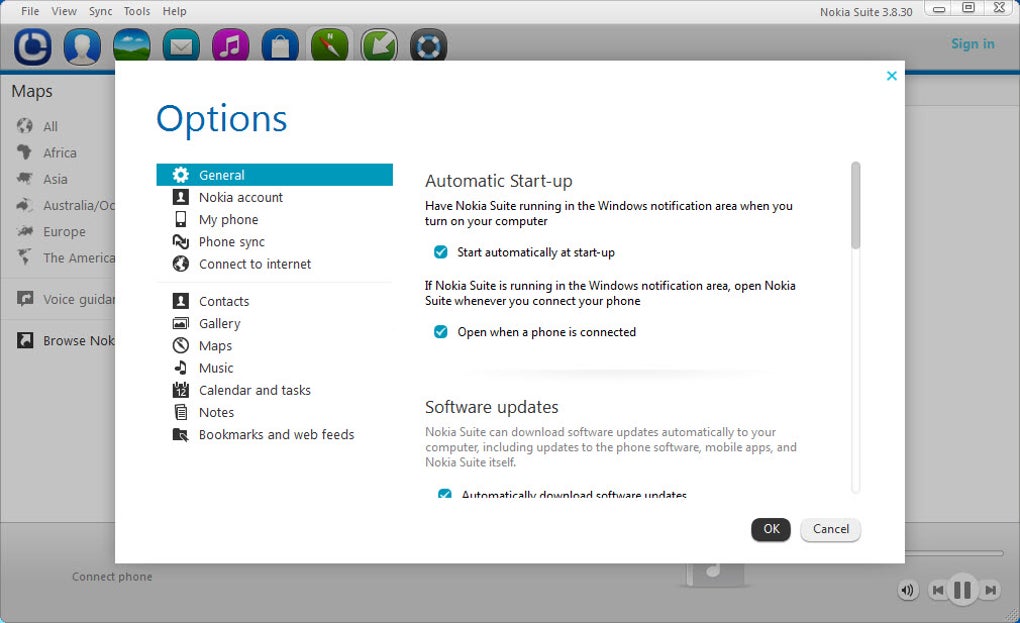The height and width of the screenshot is (623, 1020).
Task: Click the globe icon beside All maps
Action: click(x=25, y=126)
